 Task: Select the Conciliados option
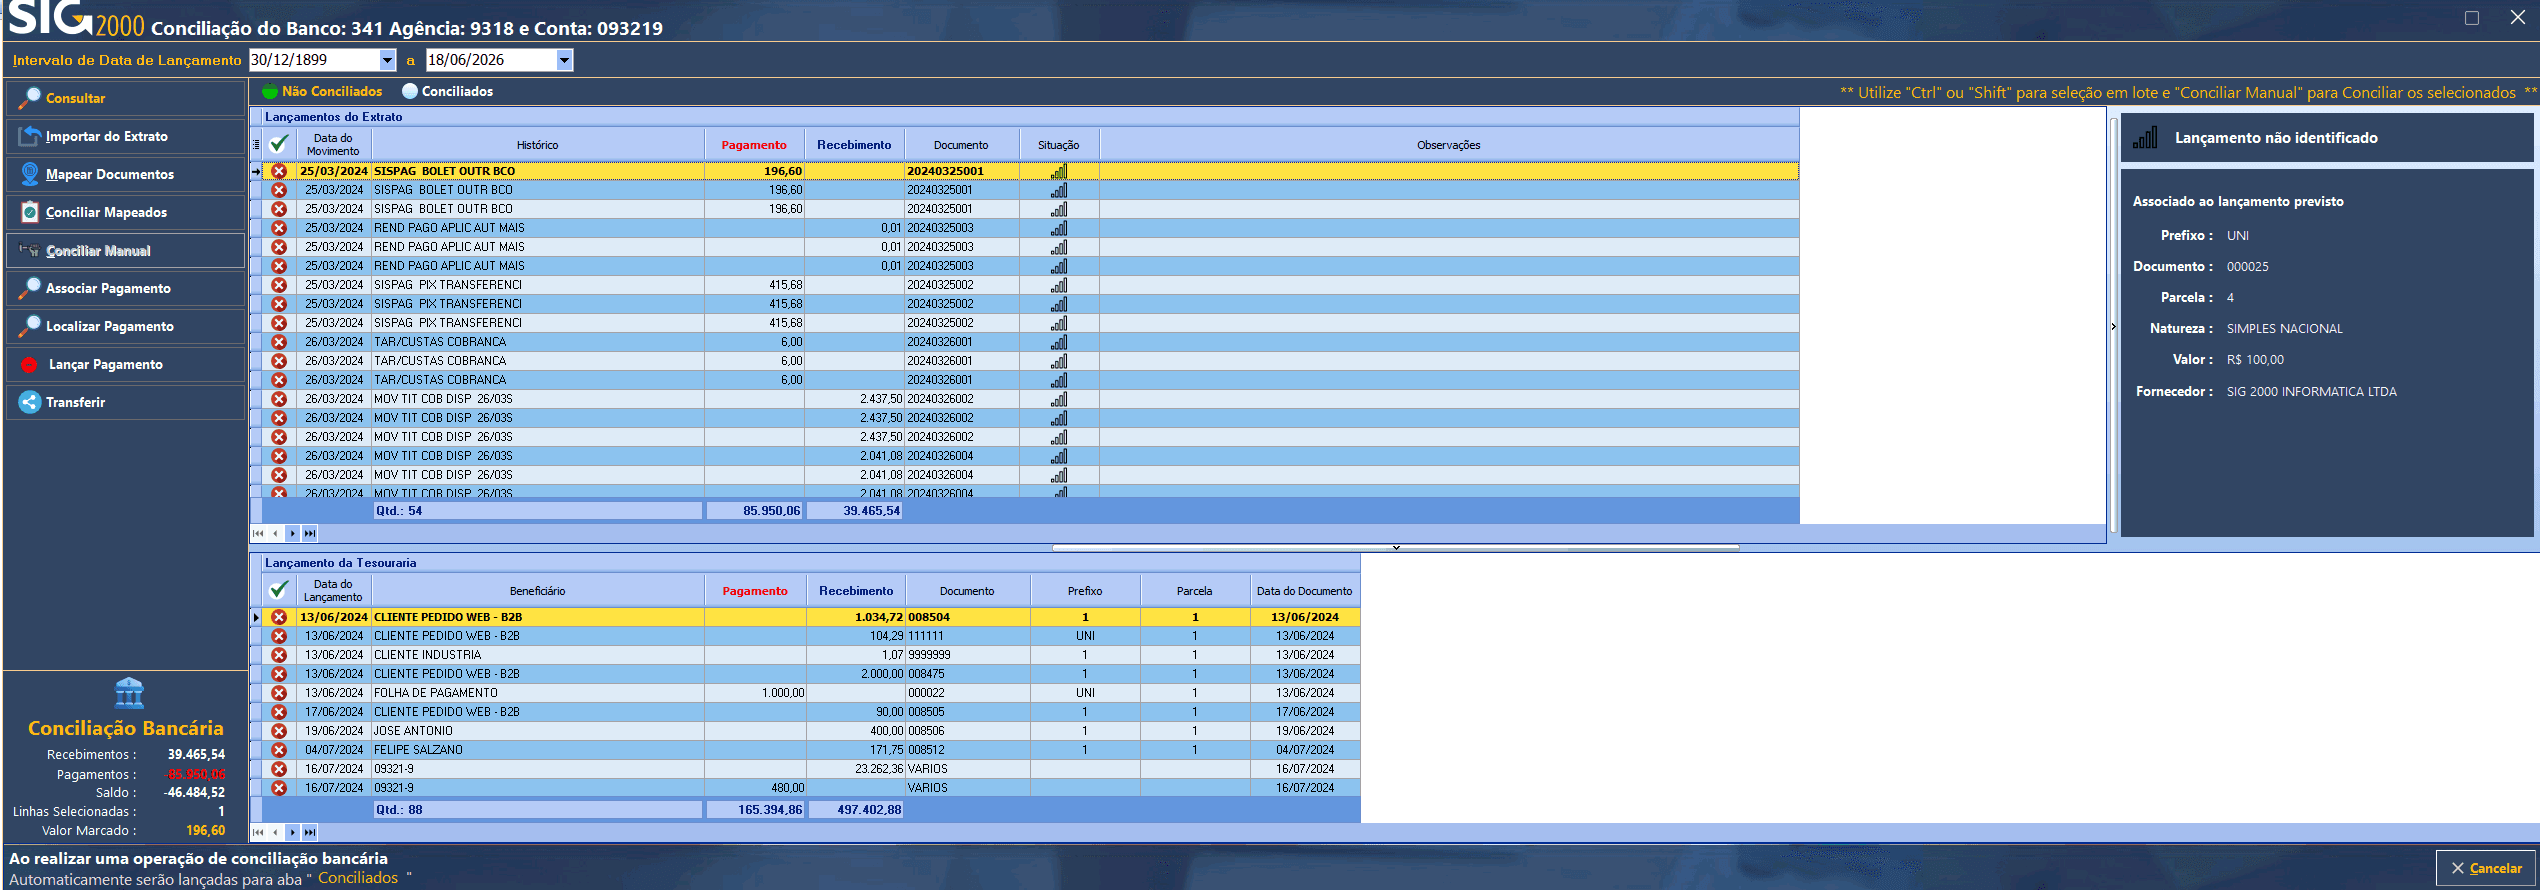447,91
